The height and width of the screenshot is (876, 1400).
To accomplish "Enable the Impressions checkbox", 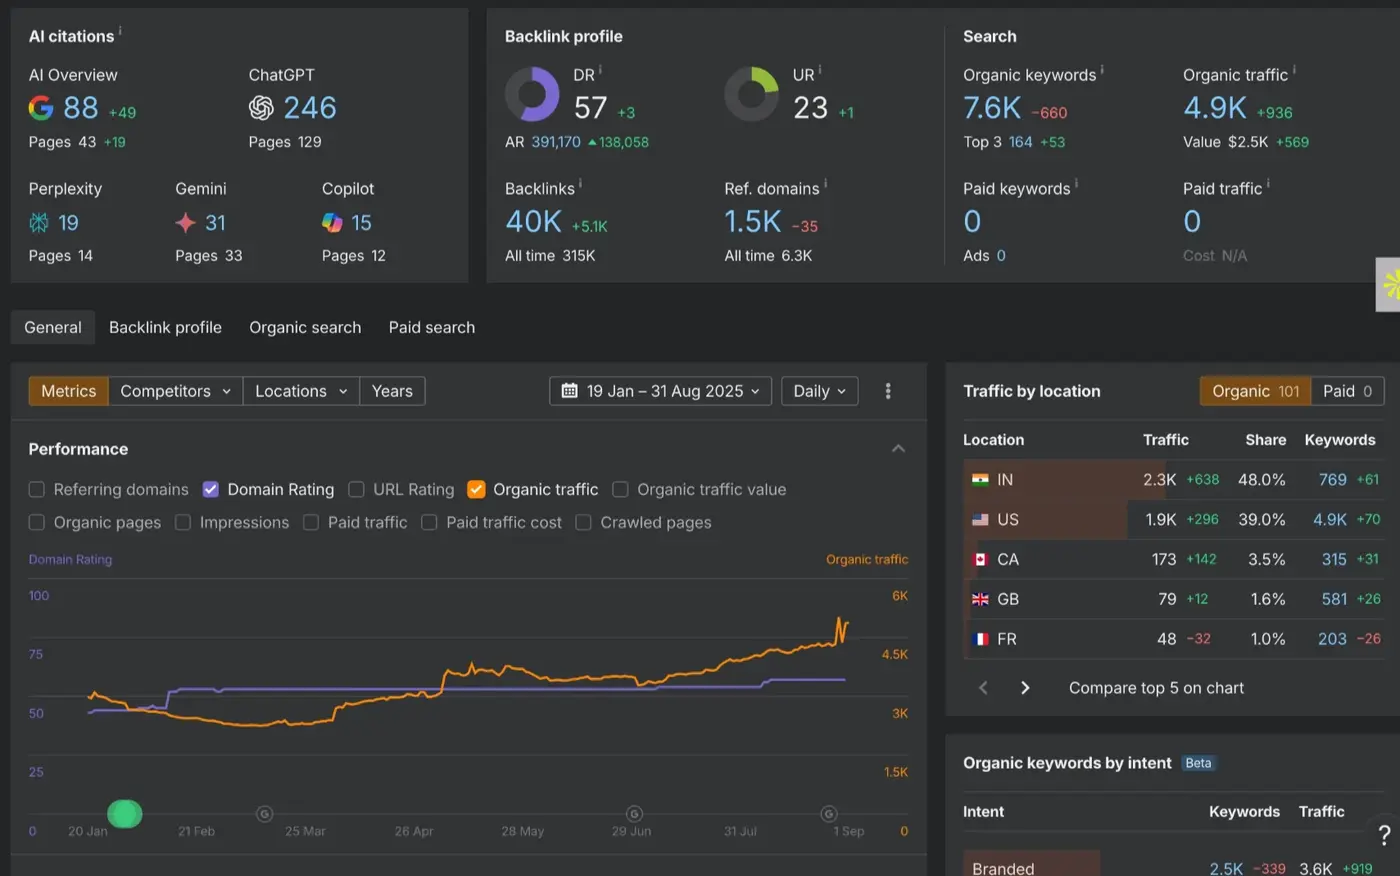I will pos(183,522).
